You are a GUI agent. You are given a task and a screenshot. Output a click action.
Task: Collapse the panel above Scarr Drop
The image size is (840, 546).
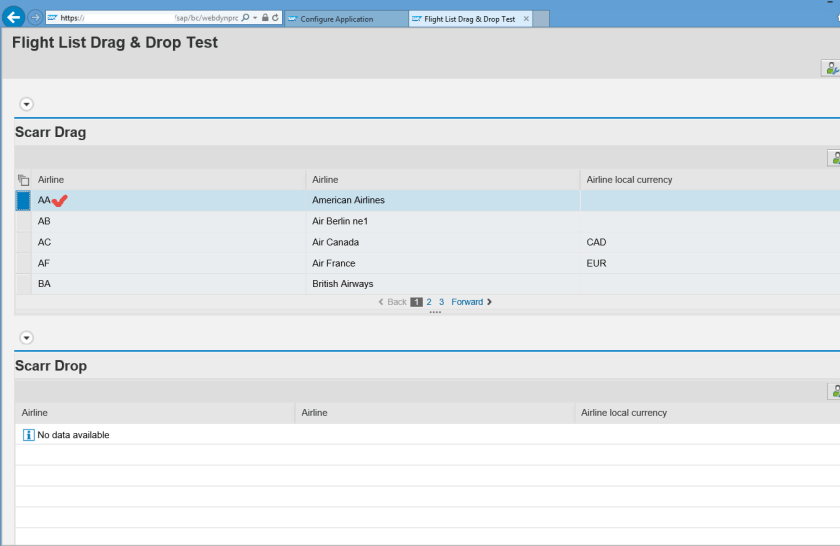[x=27, y=338]
